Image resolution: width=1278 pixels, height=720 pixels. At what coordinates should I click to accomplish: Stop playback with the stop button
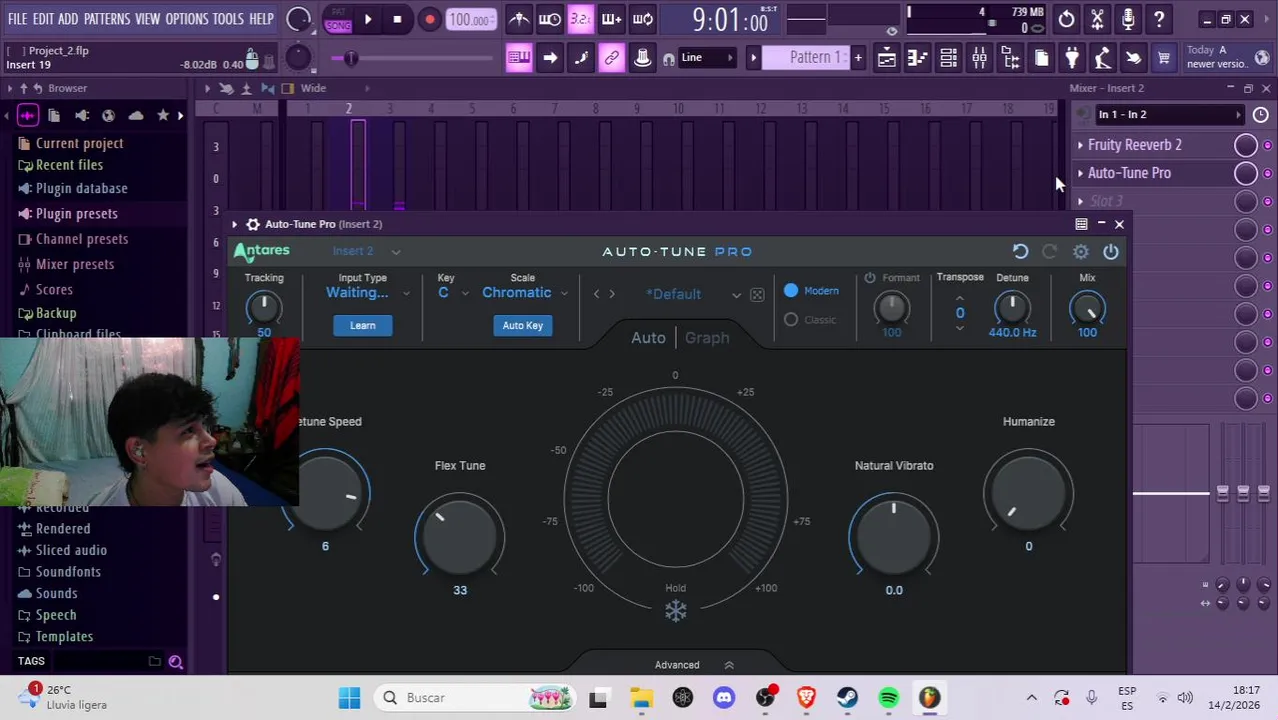(x=397, y=19)
